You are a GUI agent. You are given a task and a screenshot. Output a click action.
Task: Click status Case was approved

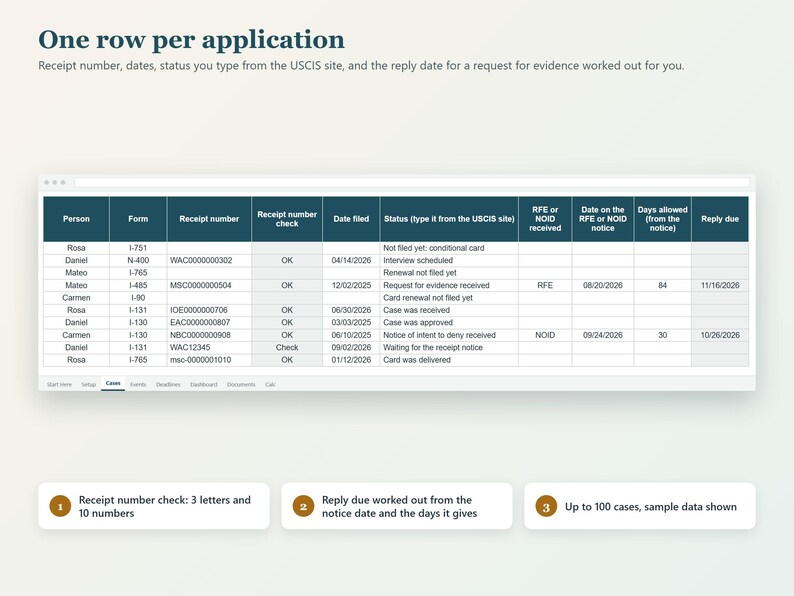(x=449, y=323)
